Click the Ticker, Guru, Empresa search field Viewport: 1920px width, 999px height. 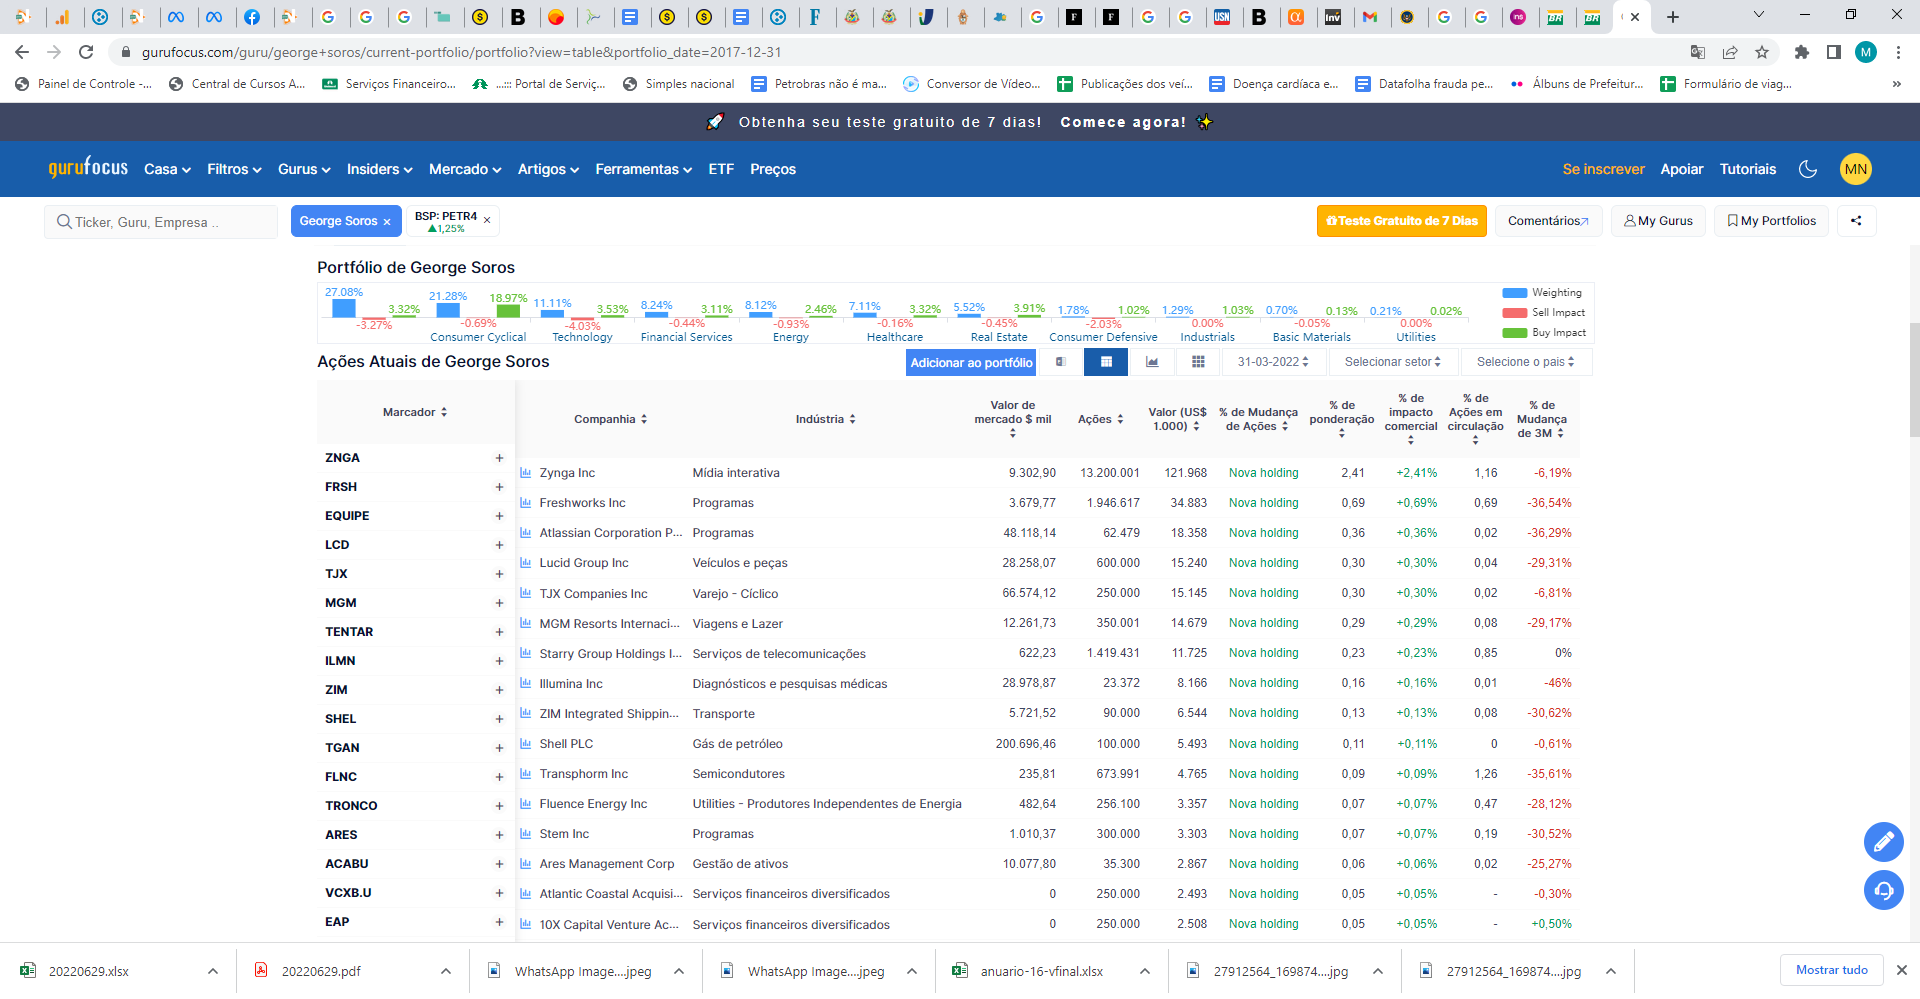tap(161, 222)
